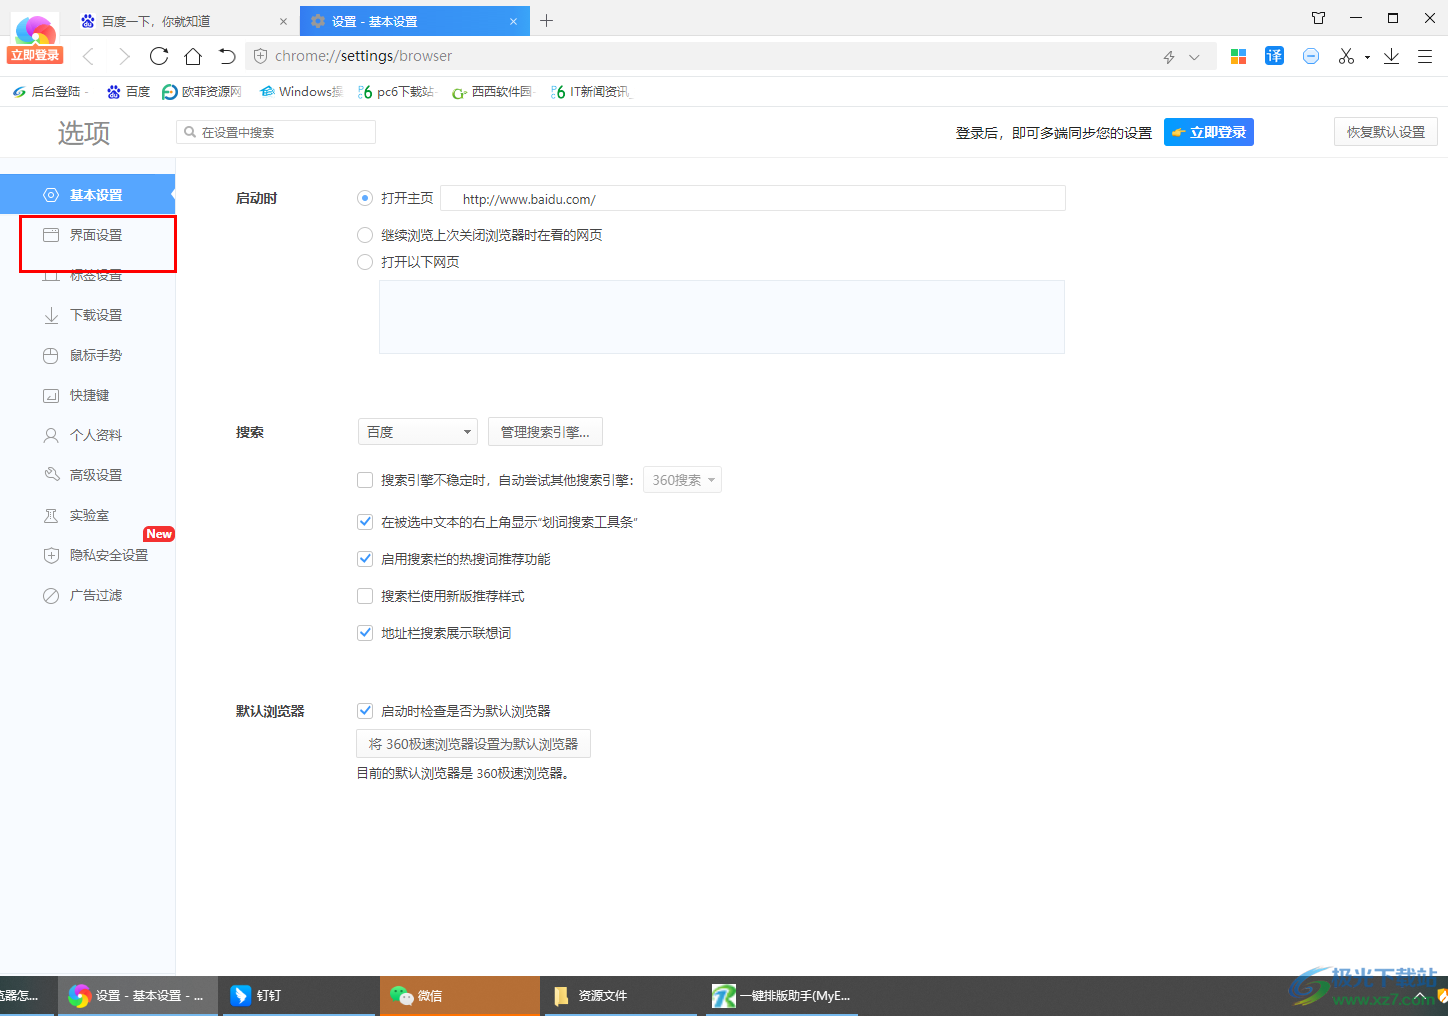Open the pc6下载站 bookmark
This screenshot has height=1016, width=1448.
[x=396, y=91]
